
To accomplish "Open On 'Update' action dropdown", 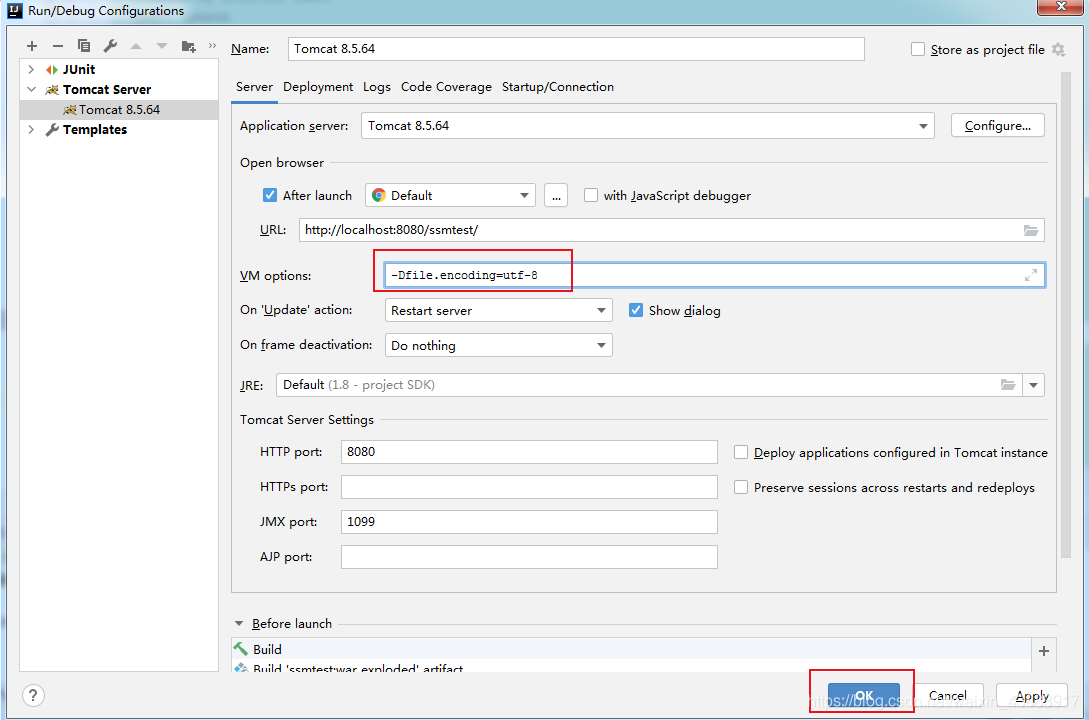I will click(x=499, y=310).
